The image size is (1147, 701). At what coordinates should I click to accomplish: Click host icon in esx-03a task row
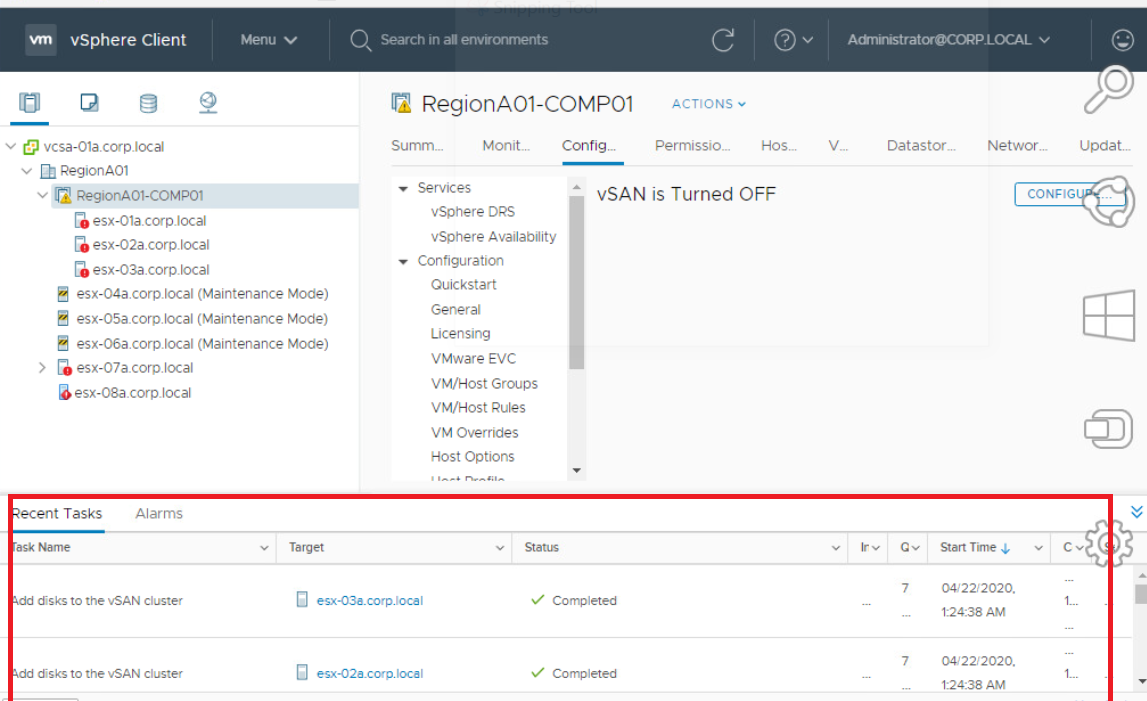tap(302, 600)
